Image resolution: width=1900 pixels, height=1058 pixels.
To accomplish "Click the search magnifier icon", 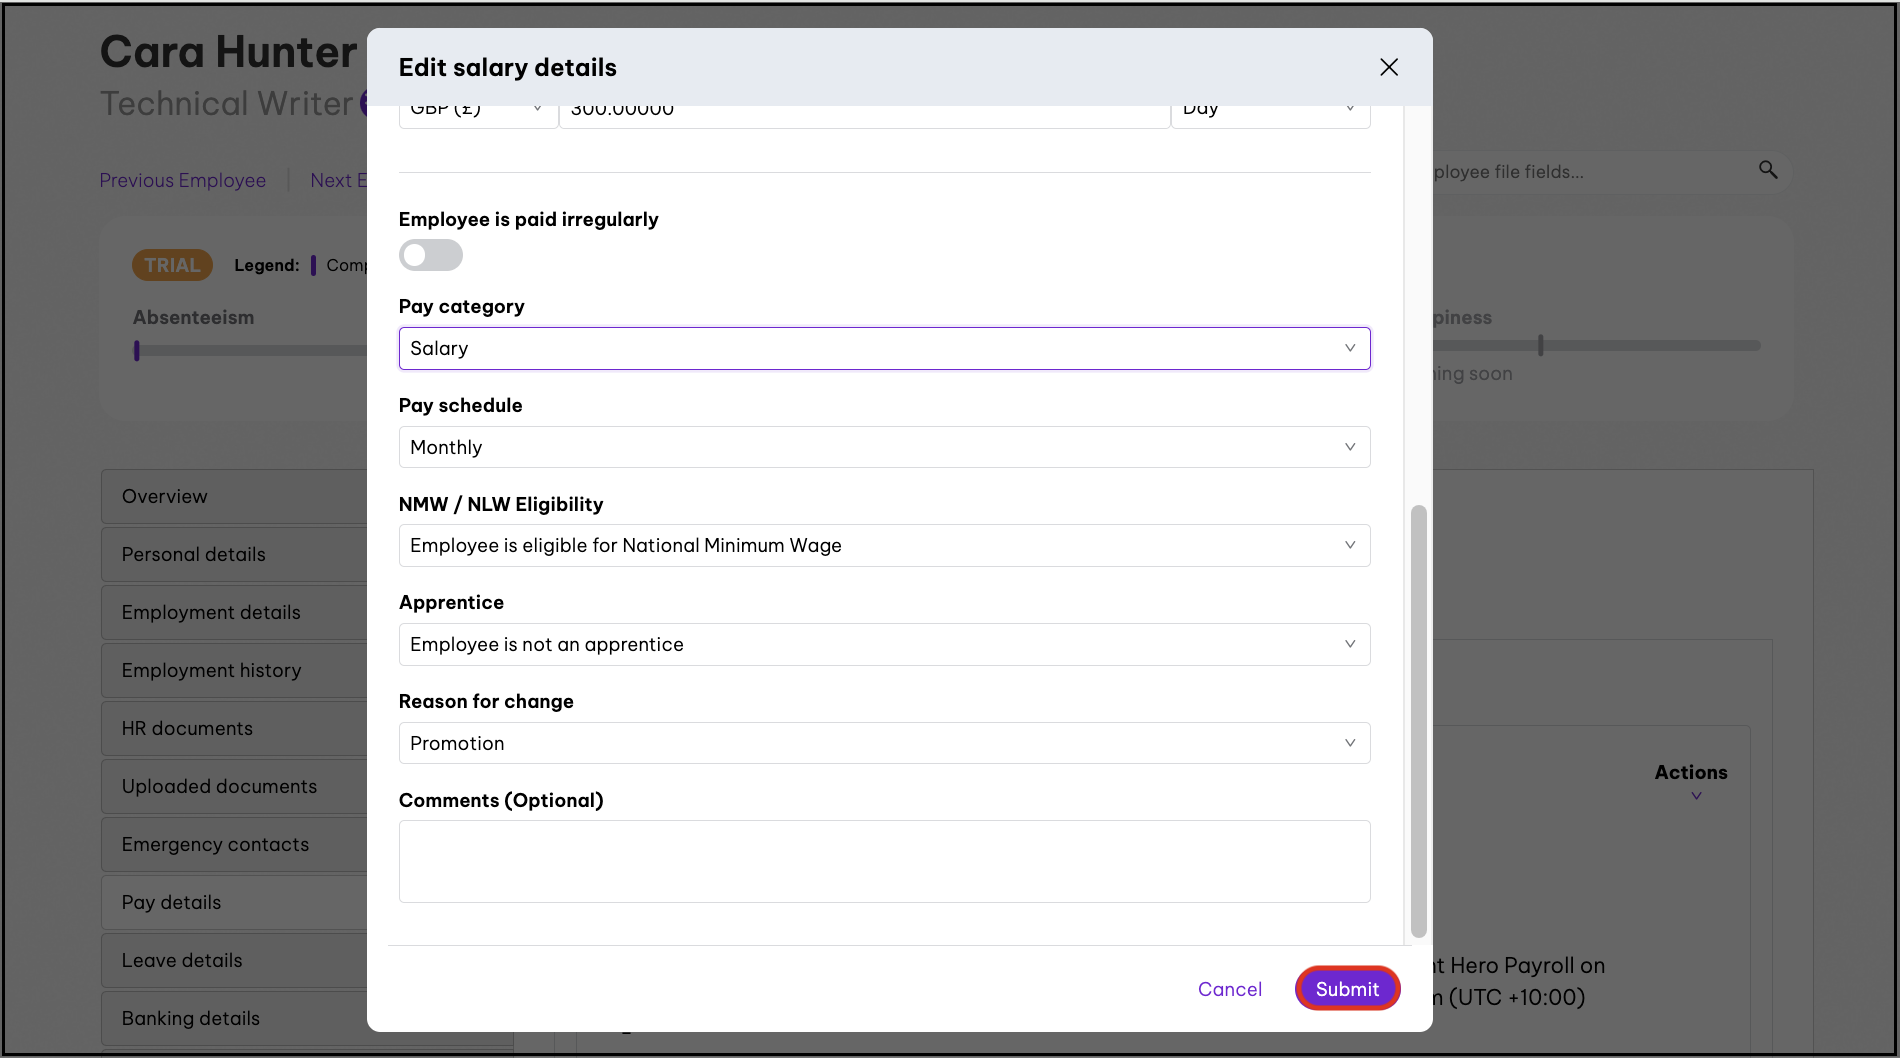I will point(1768,170).
